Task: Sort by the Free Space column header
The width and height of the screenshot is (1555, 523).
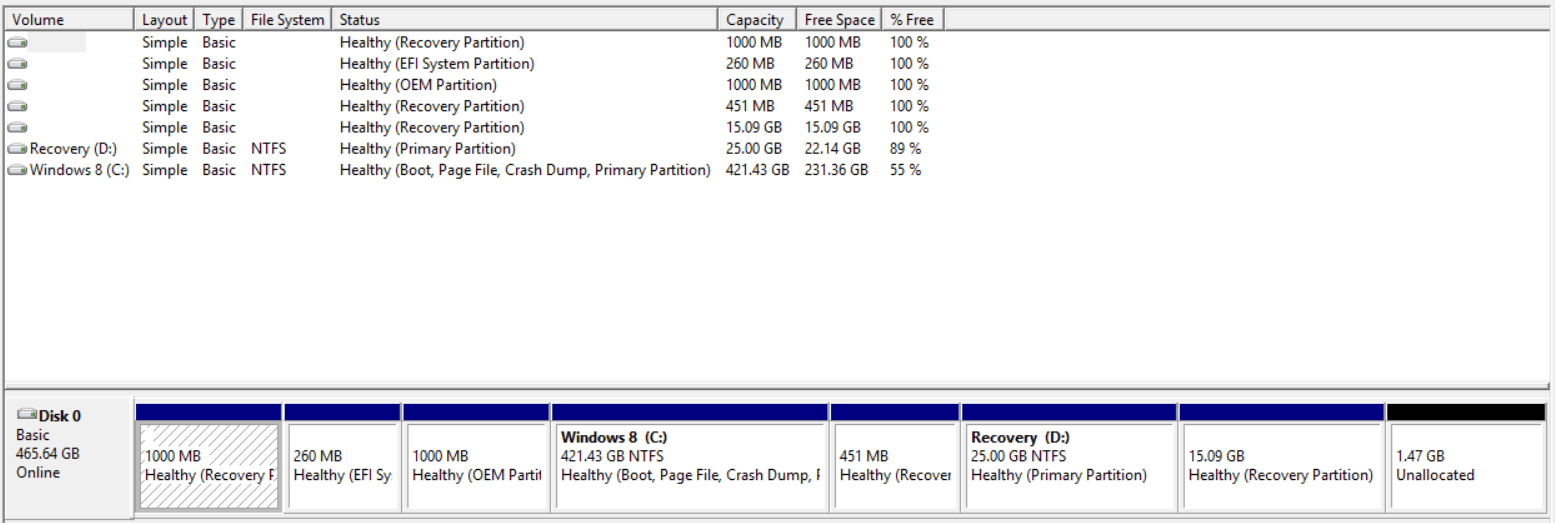Action: pyautogui.click(x=839, y=19)
